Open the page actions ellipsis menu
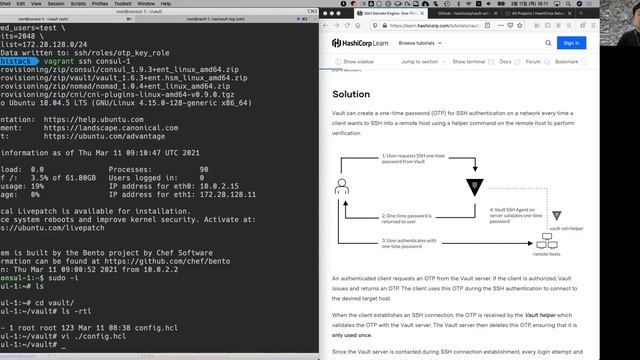Screen dimensions: 640x360 500,25
